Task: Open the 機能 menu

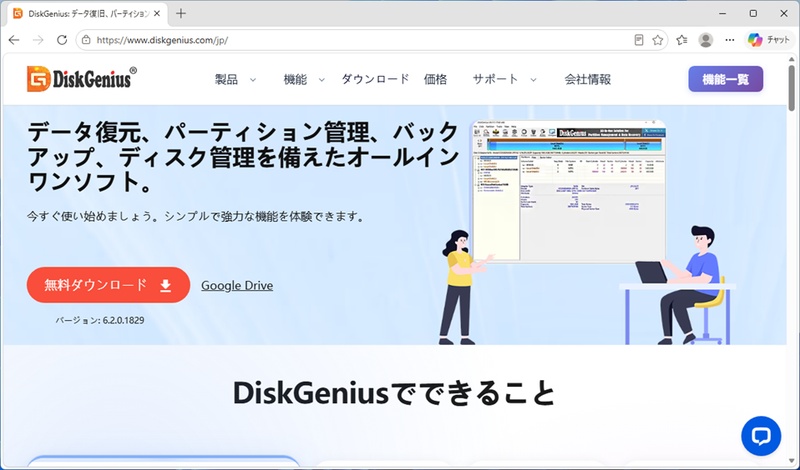Action: [295, 79]
